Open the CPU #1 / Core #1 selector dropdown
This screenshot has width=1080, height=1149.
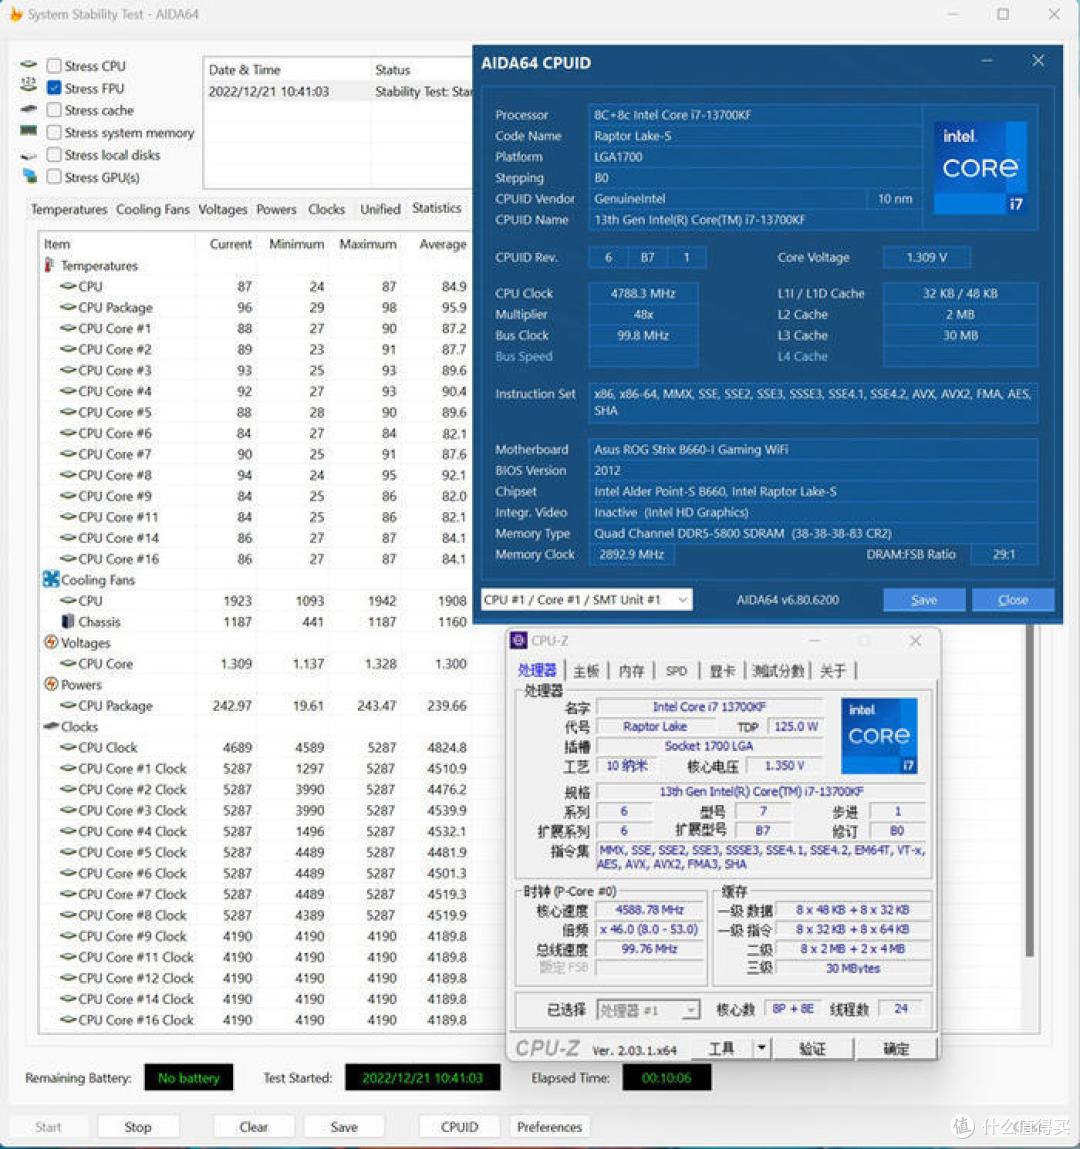(586, 599)
